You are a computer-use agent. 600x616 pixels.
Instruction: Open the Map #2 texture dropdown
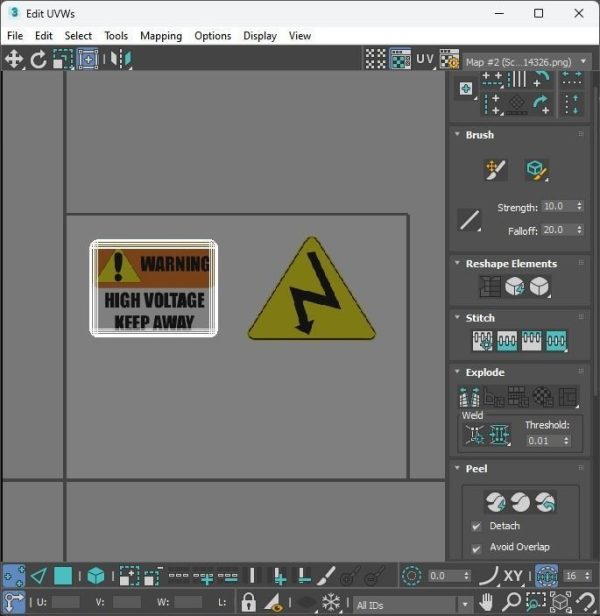pyautogui.click(x=527, y=62)
